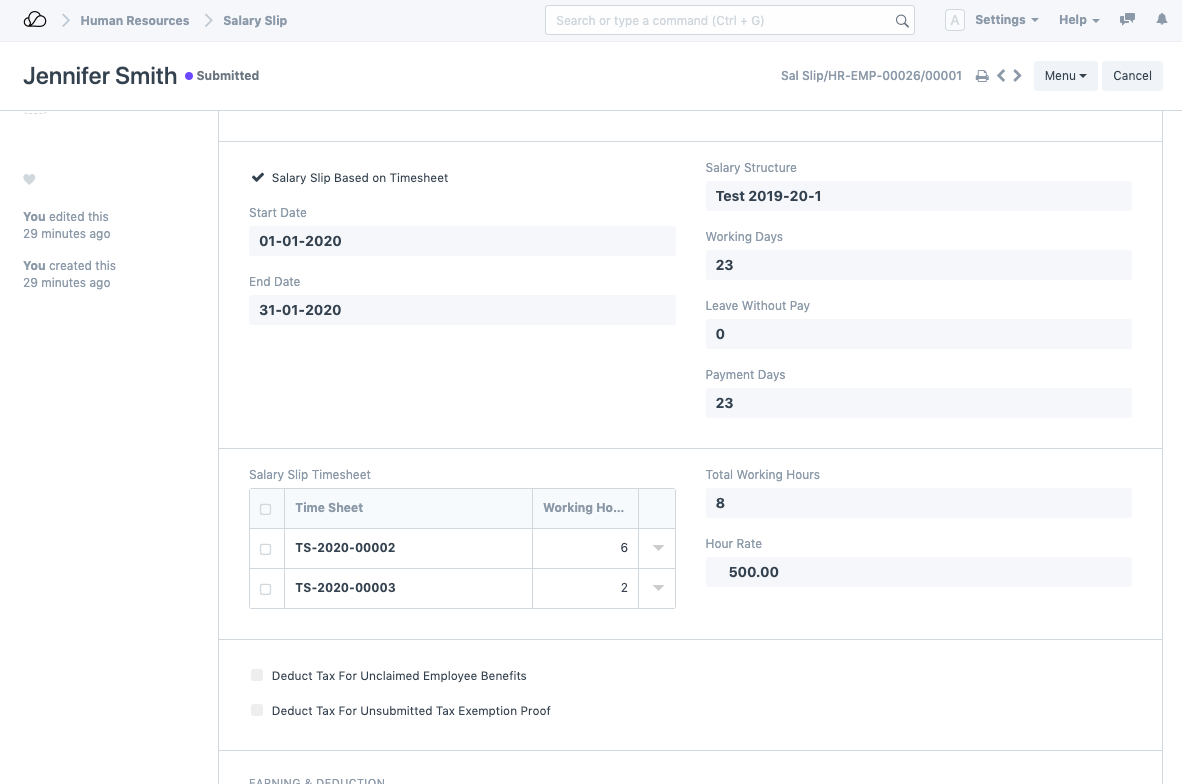Open the Settings menu
1182x784 pixels.
click(1006, 20)
